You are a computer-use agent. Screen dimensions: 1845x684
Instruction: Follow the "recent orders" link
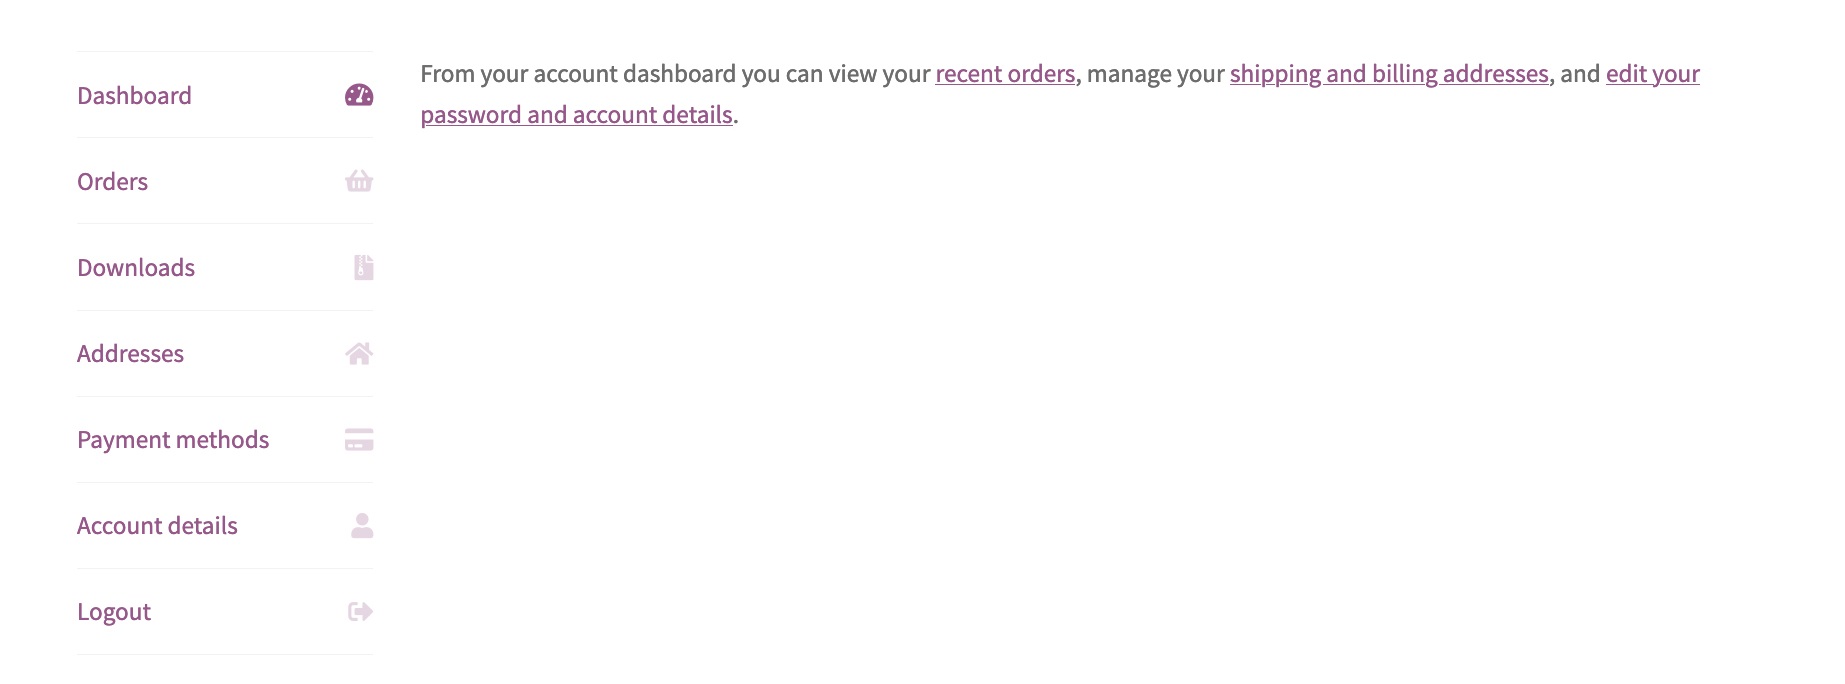pos(1005,74)
